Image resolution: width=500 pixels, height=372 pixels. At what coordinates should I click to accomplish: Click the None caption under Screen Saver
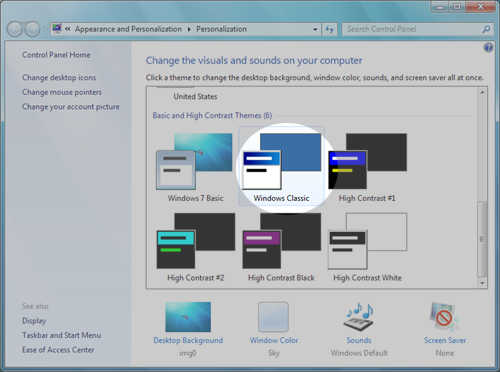pos(445,353)
